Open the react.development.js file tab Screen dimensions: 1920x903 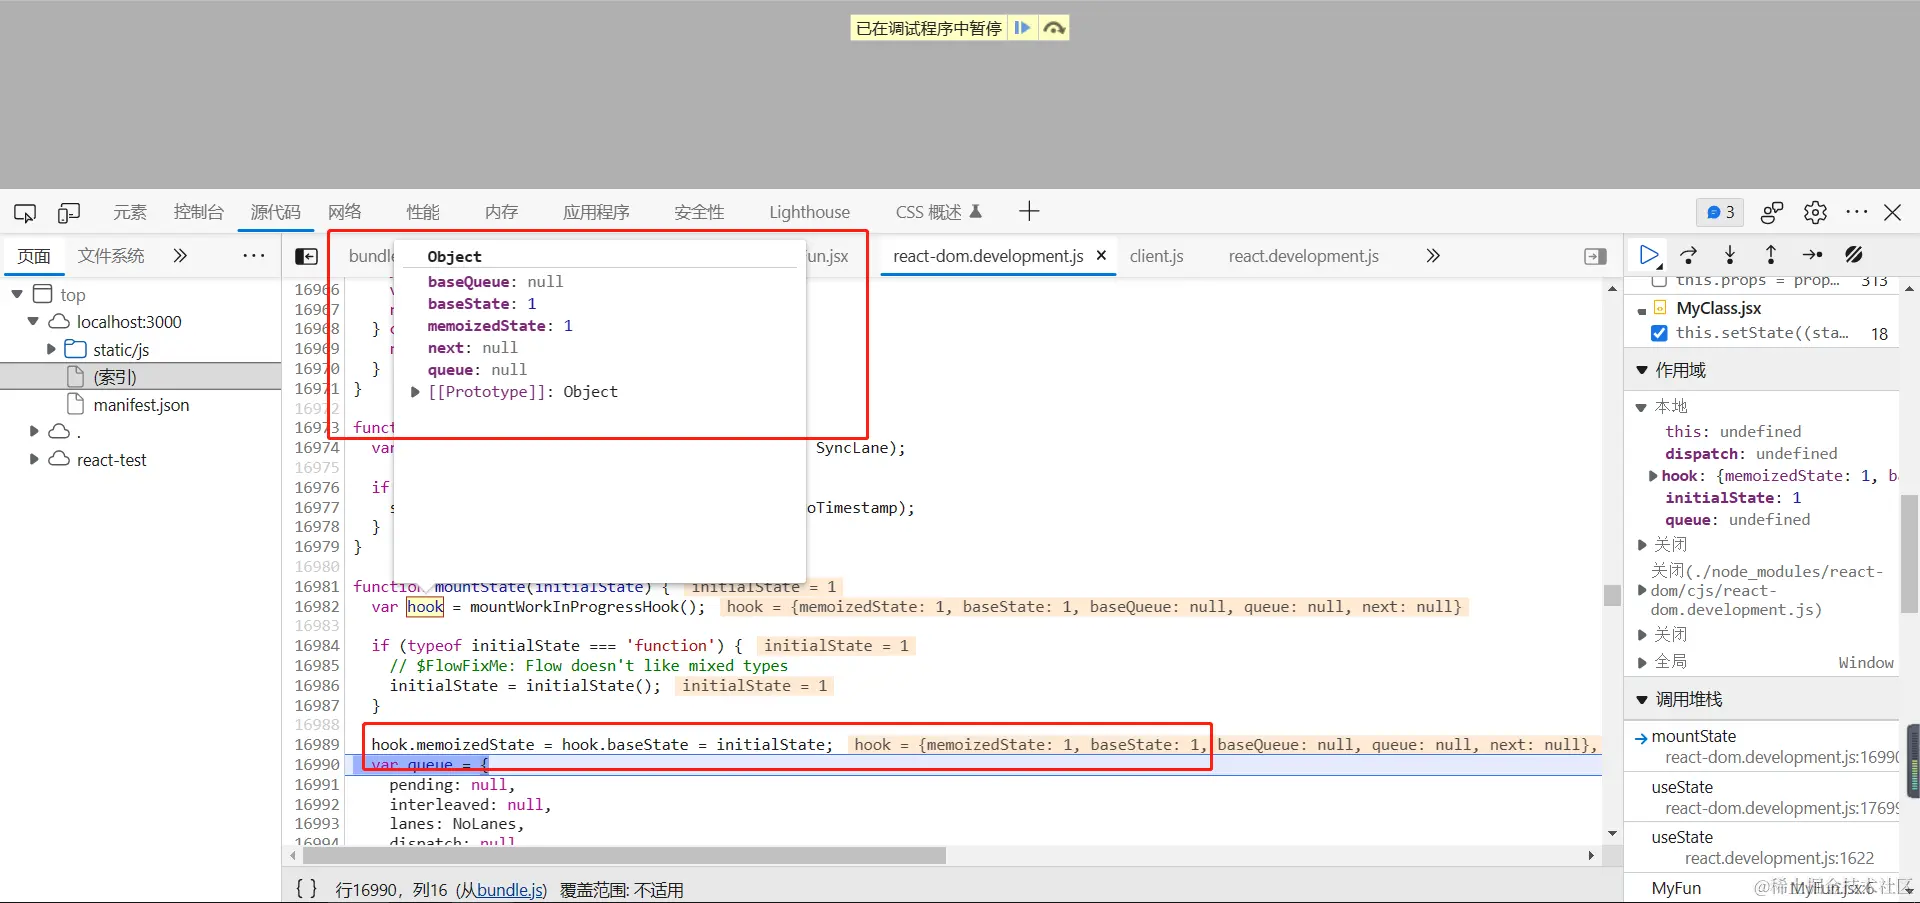pos(1303,256)
